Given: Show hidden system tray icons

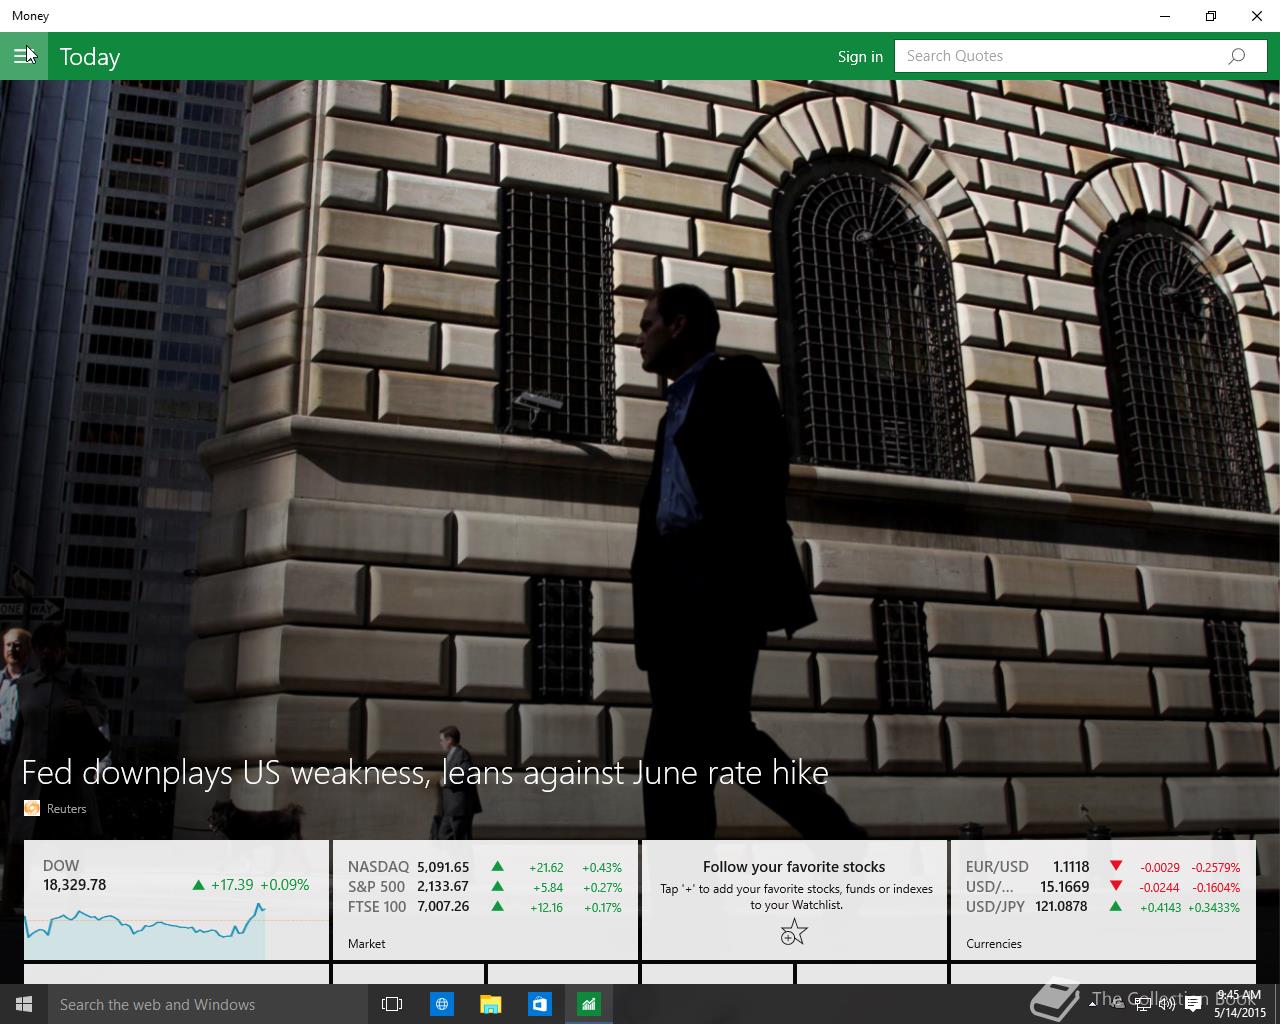Looking at the screenshot, I should (1092, 1004).
